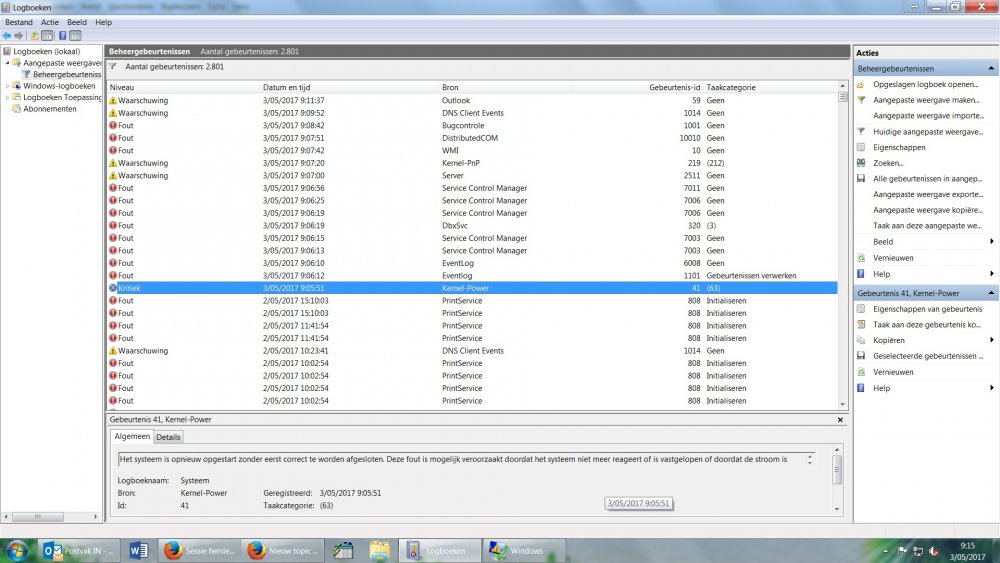
Task: Select the Bugcontrole error event 1001 row
Action: coord(472,126)
